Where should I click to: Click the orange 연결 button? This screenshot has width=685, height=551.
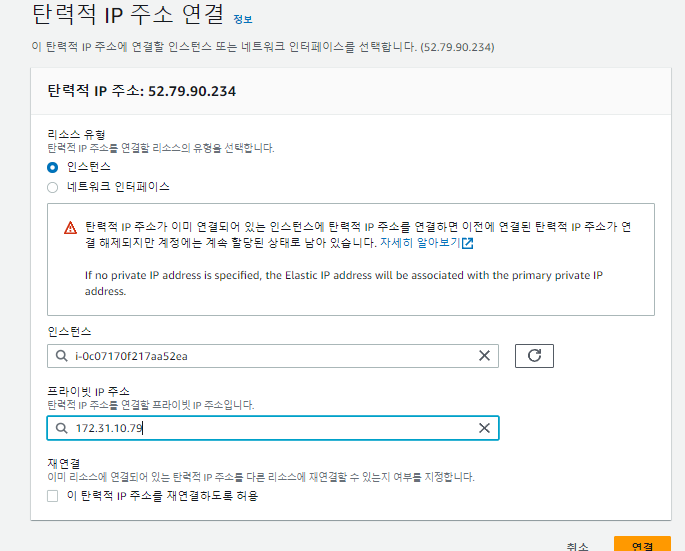[x=642, y=544]
